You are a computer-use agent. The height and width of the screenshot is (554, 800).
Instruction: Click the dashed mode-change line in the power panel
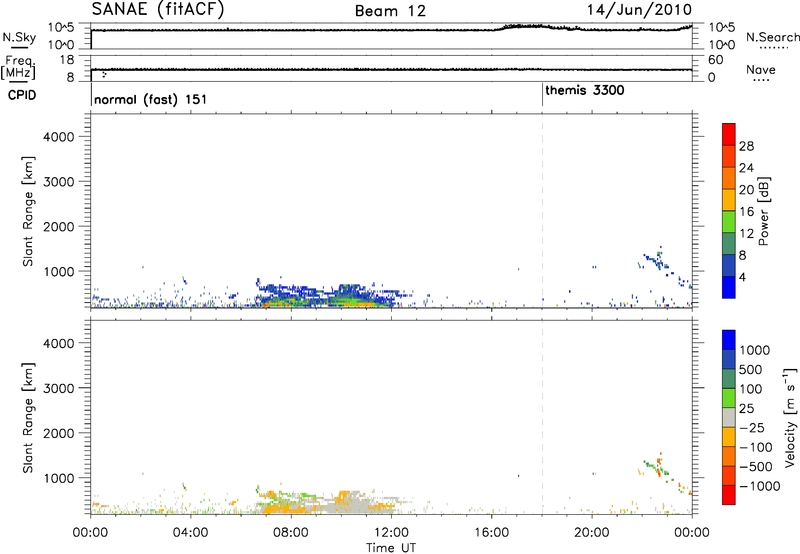[542, 211]
